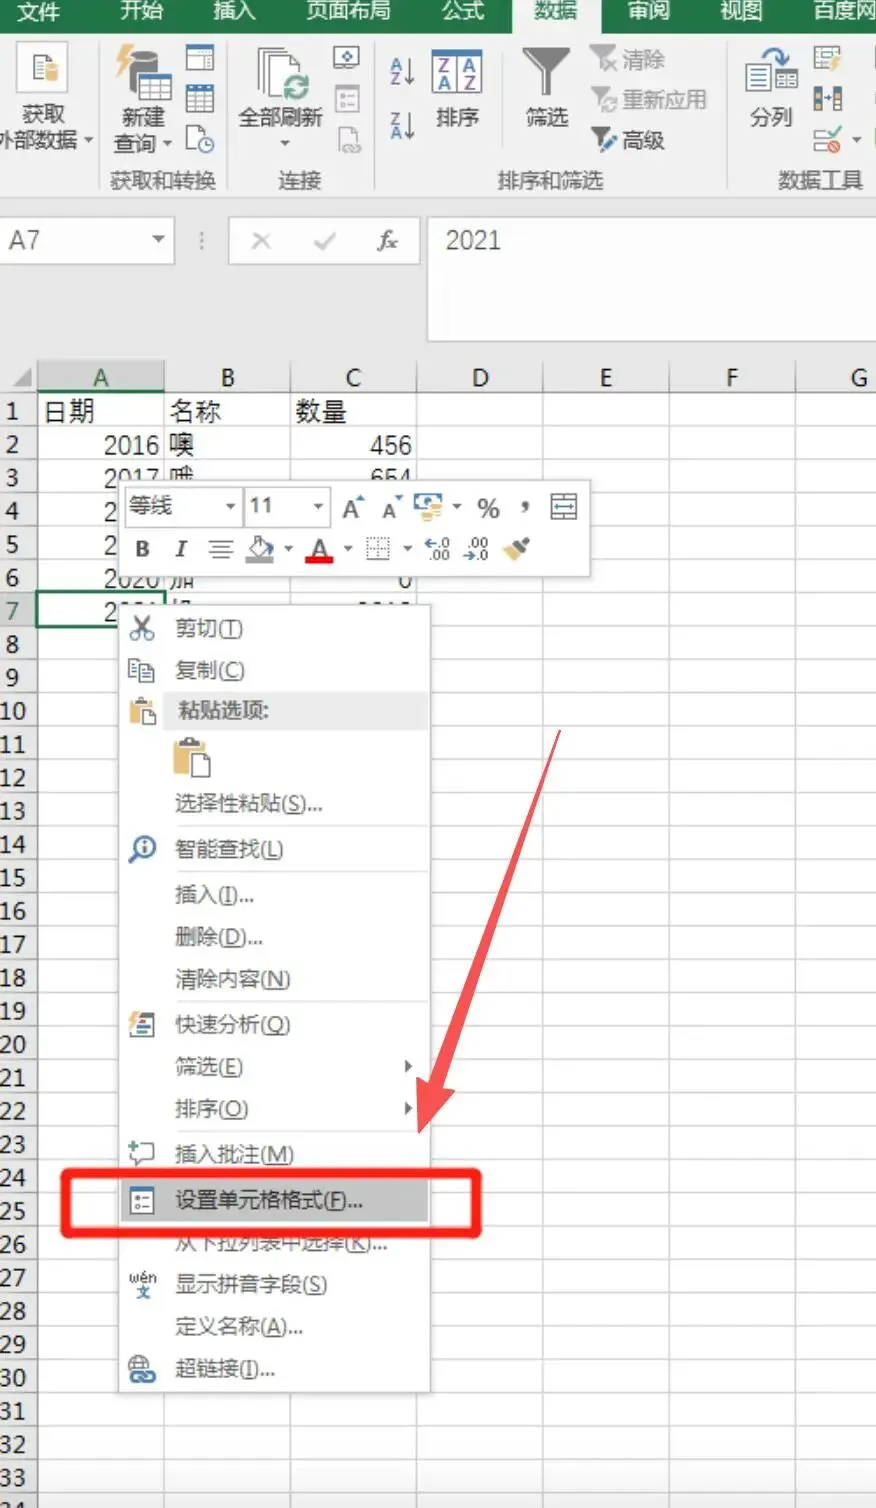The image size is (876, 1508).
Task: Expand the Filter (筛选) submenu arrow
Action: click(x=408, y=1066)
